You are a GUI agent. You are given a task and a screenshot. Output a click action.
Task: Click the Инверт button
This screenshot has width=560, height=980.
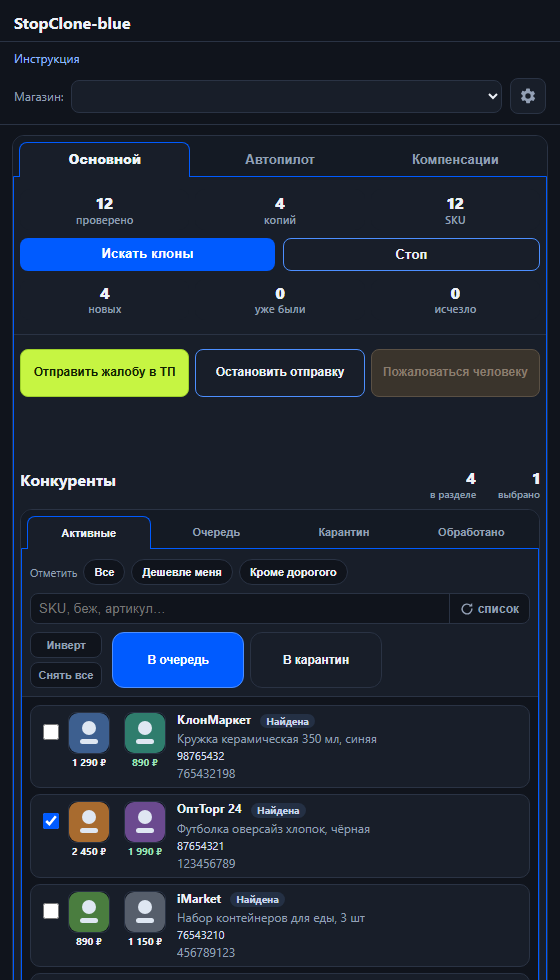[x=66, y=645]
